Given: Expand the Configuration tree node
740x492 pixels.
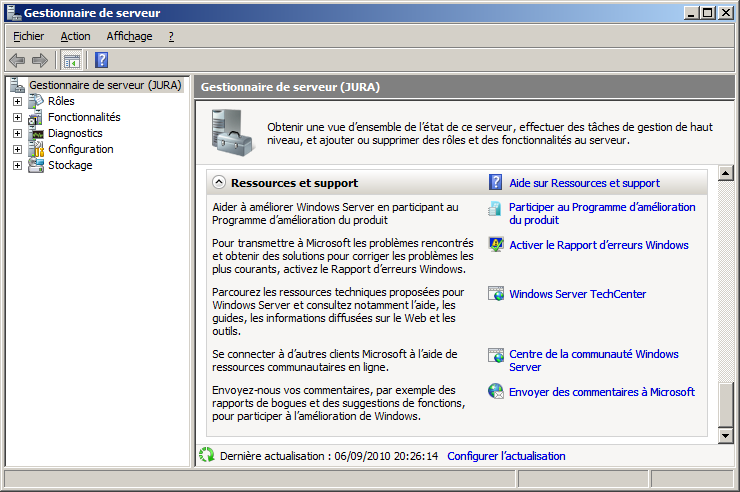Looking at the screenshot, I should (17, 149).
